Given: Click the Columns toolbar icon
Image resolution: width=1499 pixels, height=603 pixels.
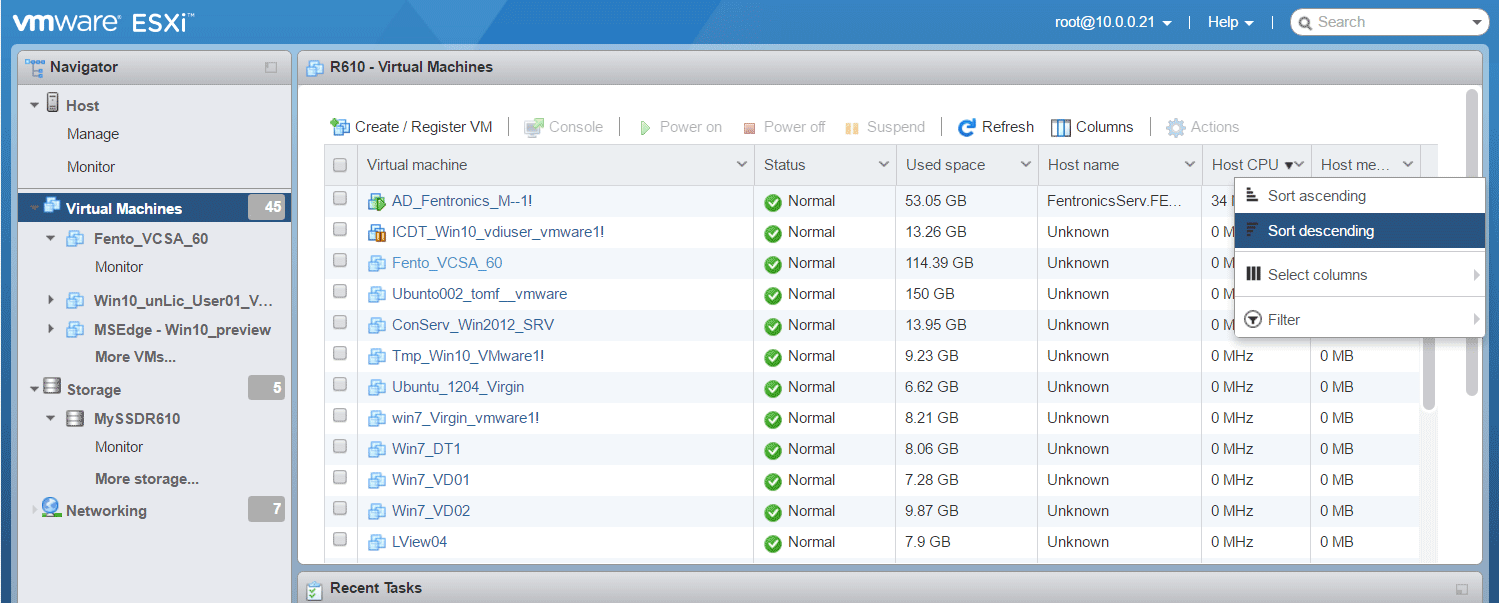Looking at the screenshot, I should [x=1061, y=128].
